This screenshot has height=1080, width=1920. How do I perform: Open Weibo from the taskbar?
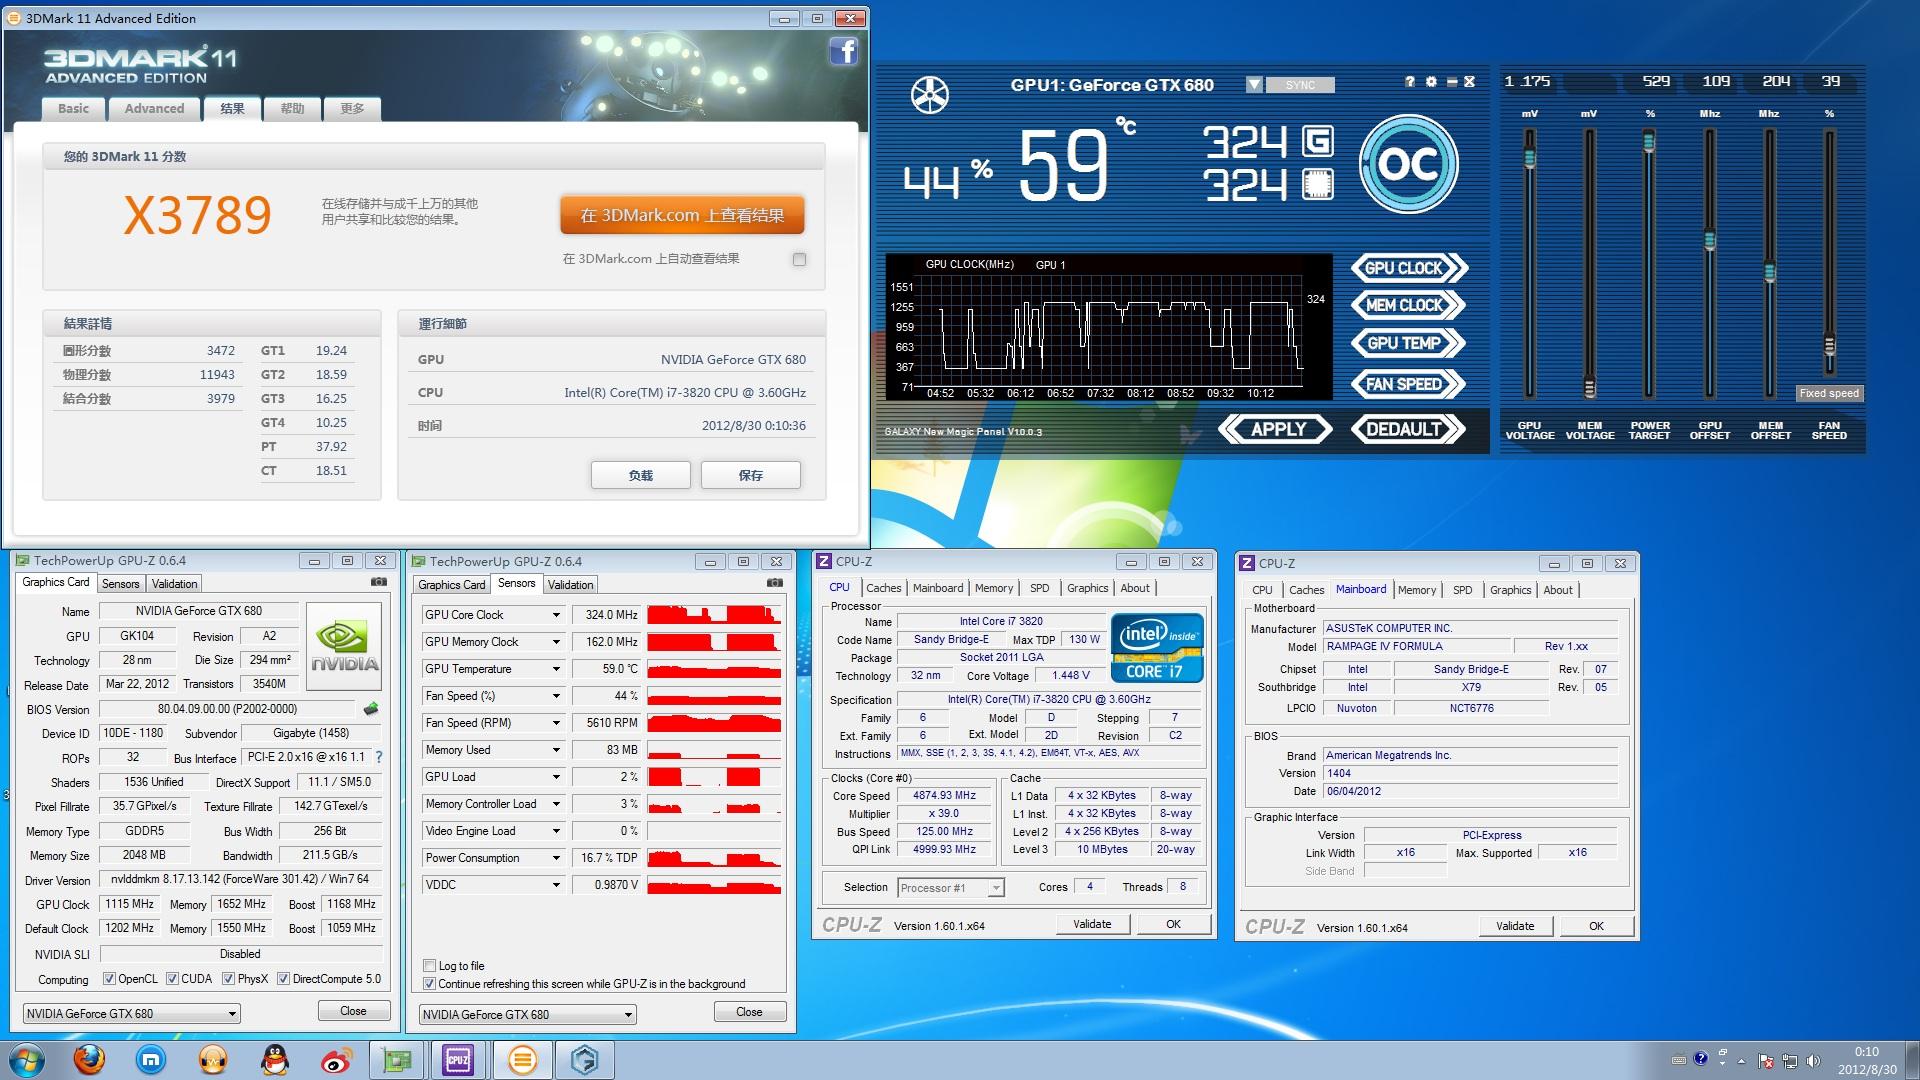click(336, 1060)
